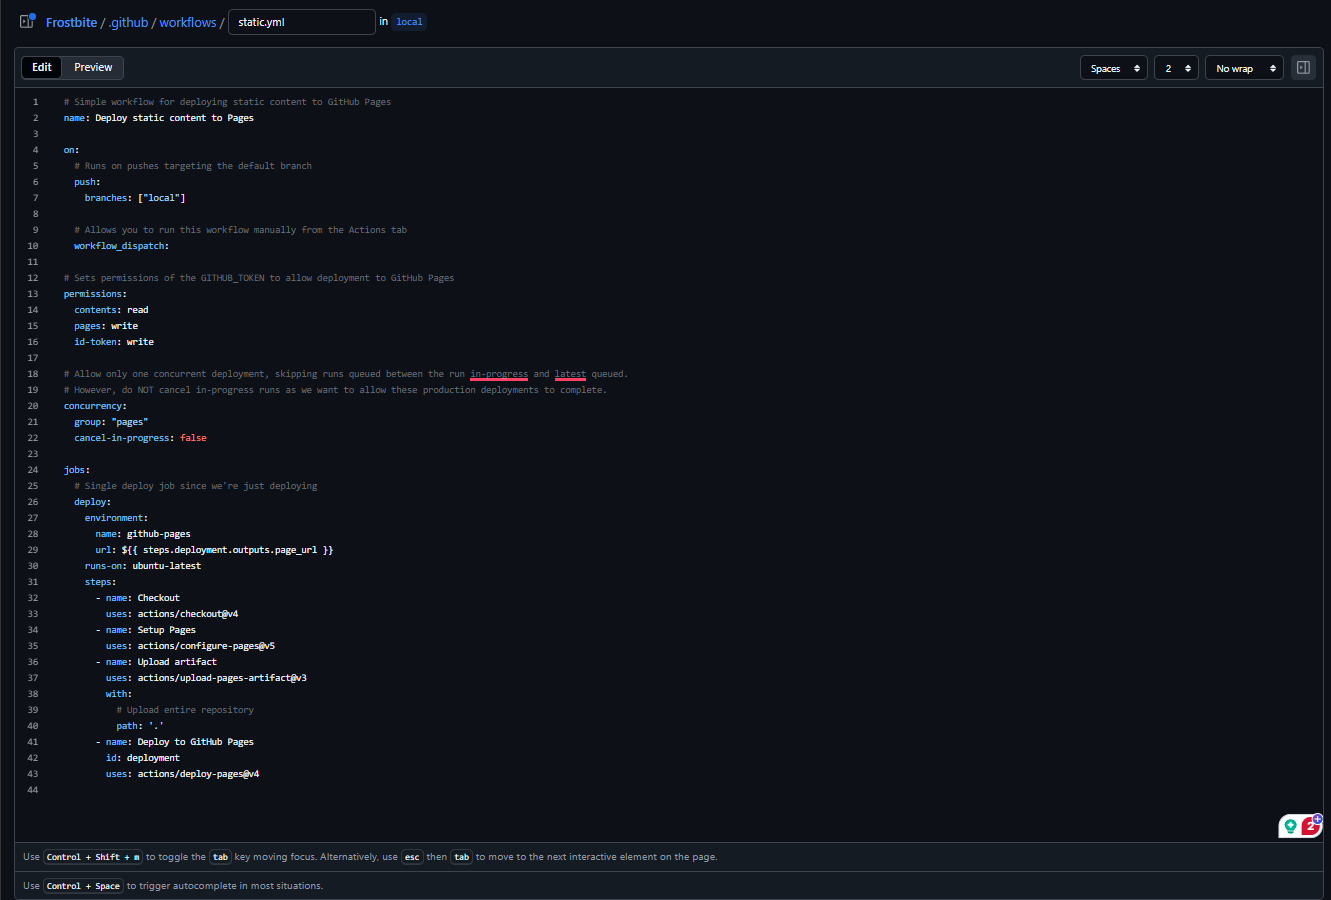Click the 'with:' line
Image resolution: width=1331 pixels, height=900 pixels.
tap(119, 694)
